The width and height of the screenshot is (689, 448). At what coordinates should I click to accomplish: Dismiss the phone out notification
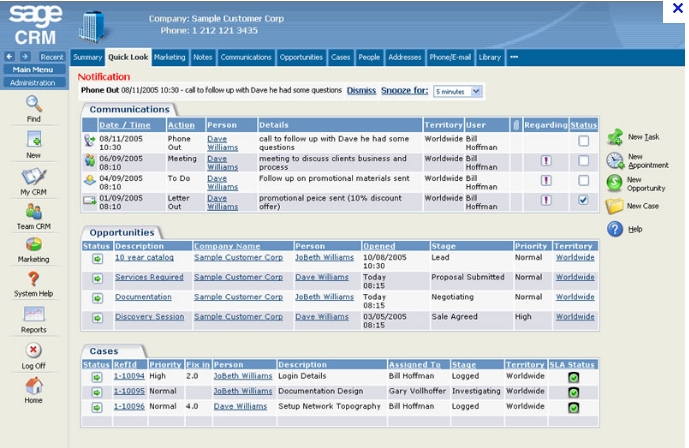click(x=361, y=90)
